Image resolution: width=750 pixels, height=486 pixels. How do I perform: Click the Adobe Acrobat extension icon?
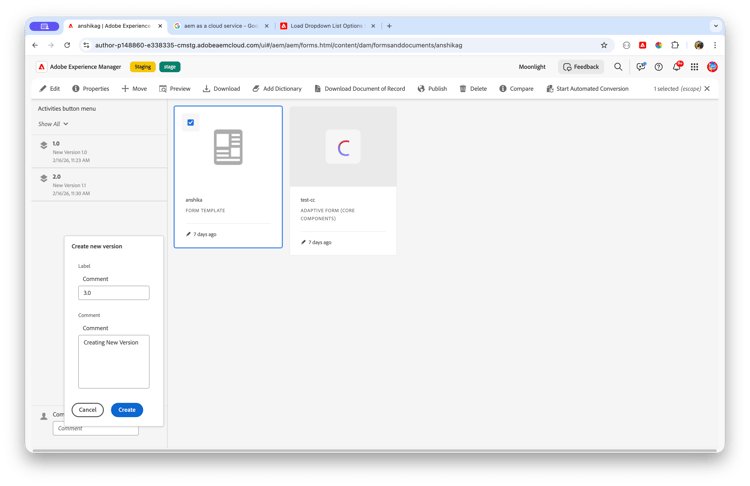pyautogui.click(x=642, y=45)
